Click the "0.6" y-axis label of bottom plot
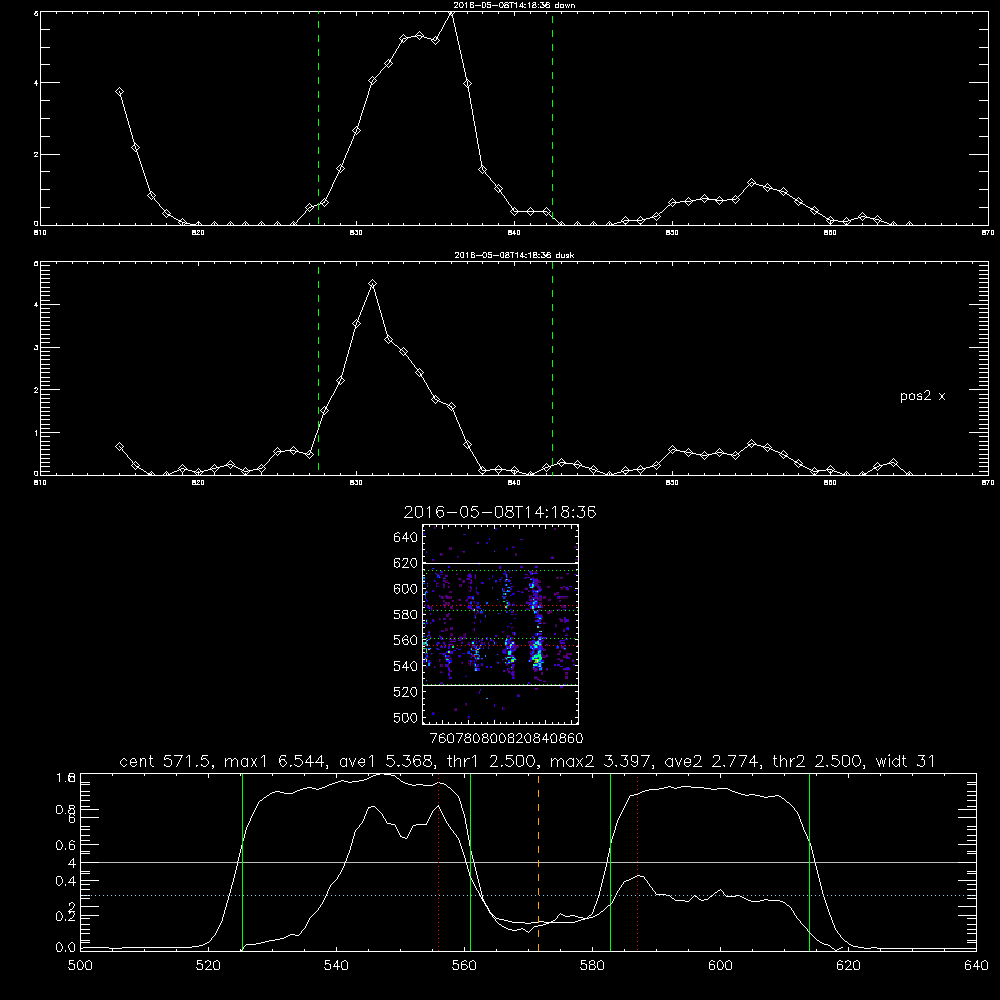 pyautogui.click(x=65, y=845)
